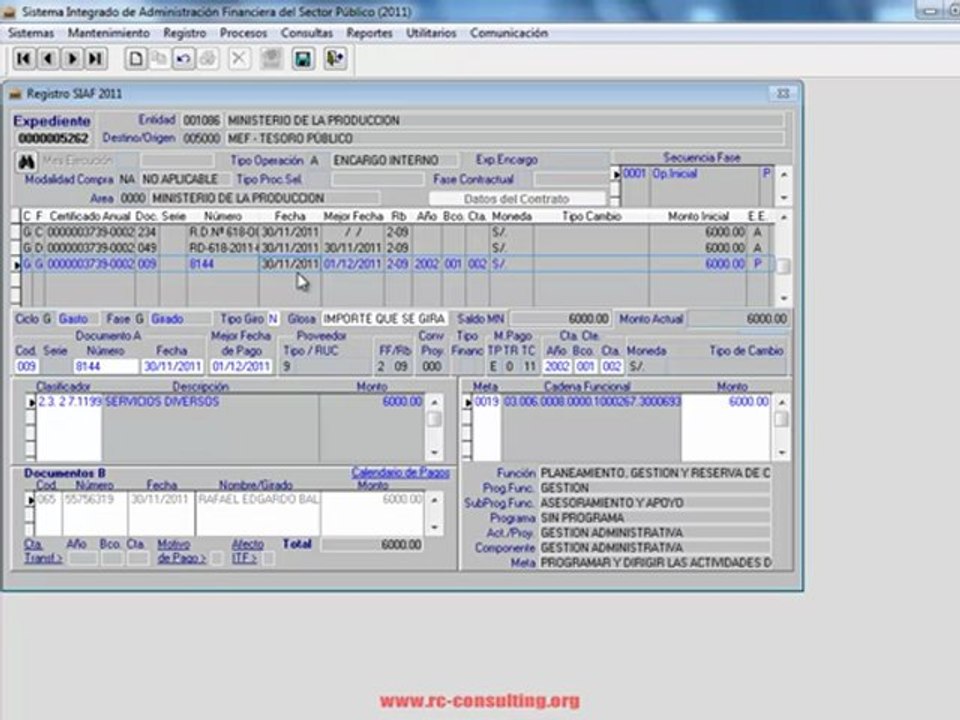This screenshot has height=720, width=960.
Task: Select the SERVICIOS DIVERSOS classifier row
Action: [230, 402]
